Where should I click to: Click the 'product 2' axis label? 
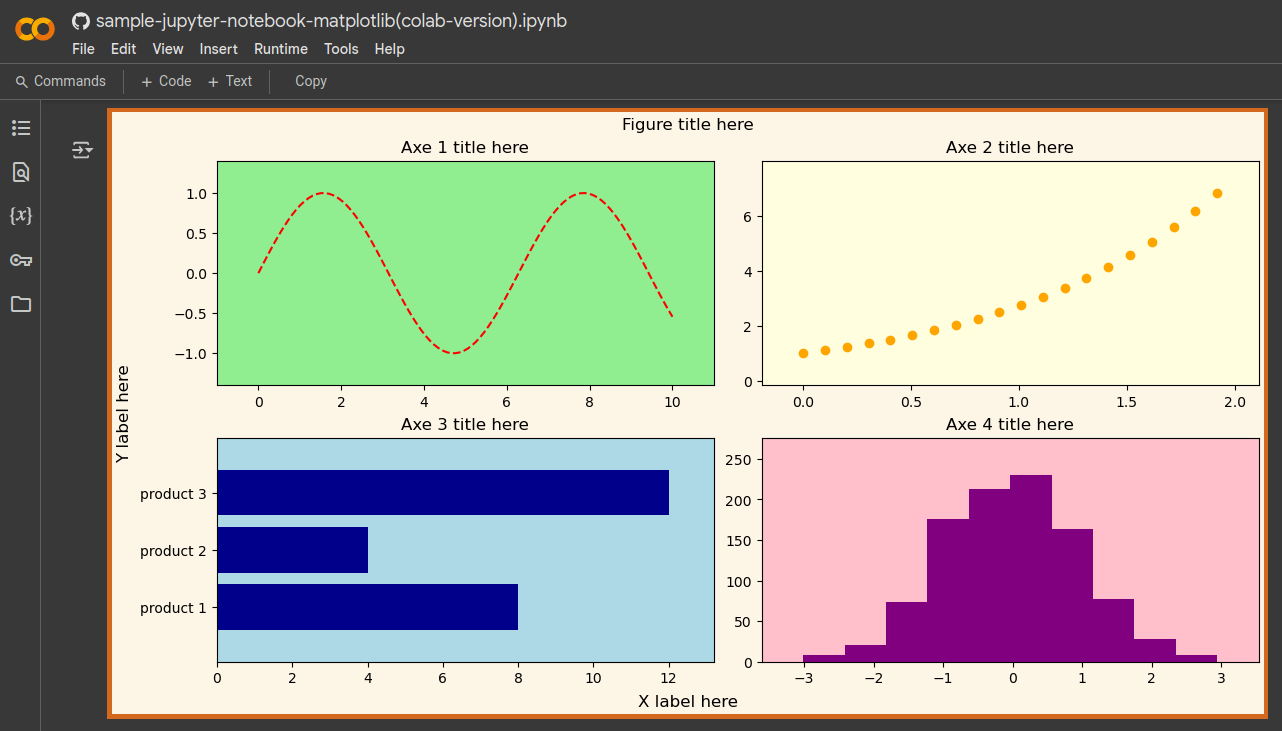point(173,551)
